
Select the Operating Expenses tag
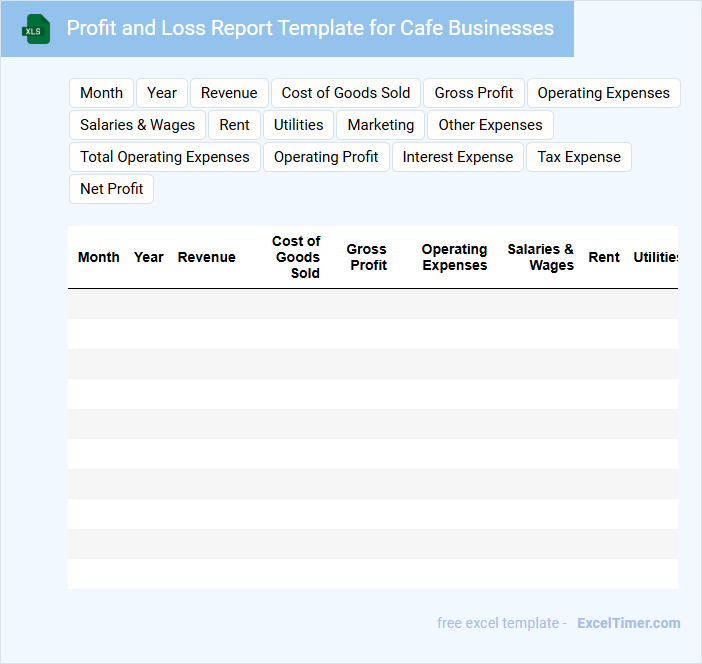(x=604, y=93)
